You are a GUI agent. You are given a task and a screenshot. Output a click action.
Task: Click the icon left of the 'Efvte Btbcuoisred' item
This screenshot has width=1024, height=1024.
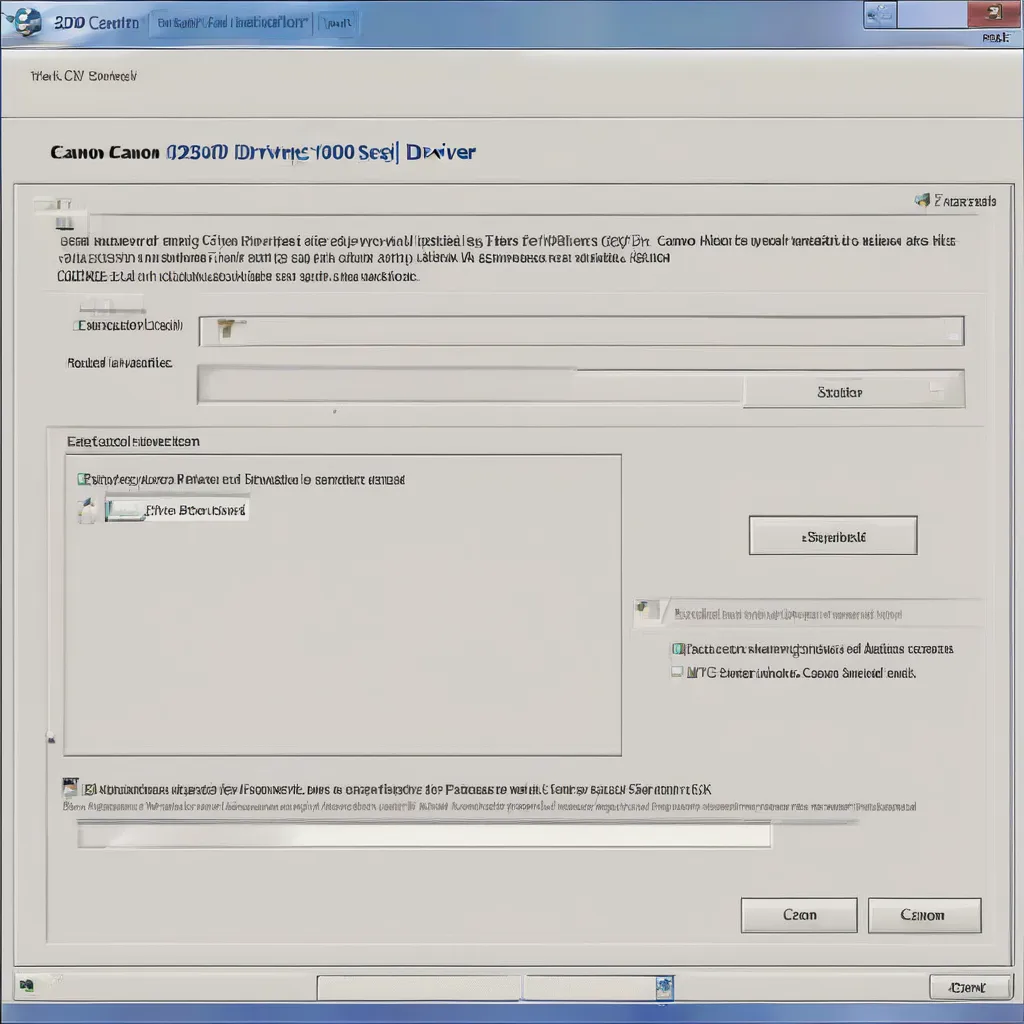tap(87, 510)
